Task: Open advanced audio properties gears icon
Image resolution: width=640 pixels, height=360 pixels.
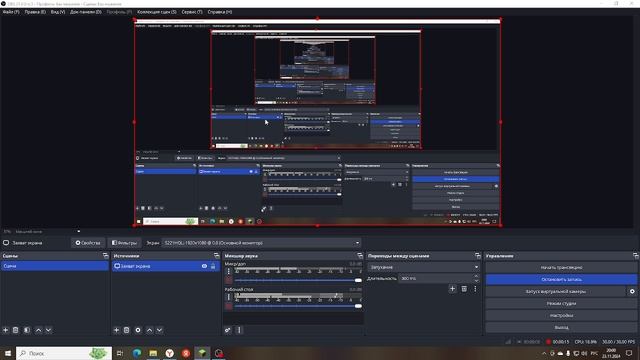Action: click(228, 330)
